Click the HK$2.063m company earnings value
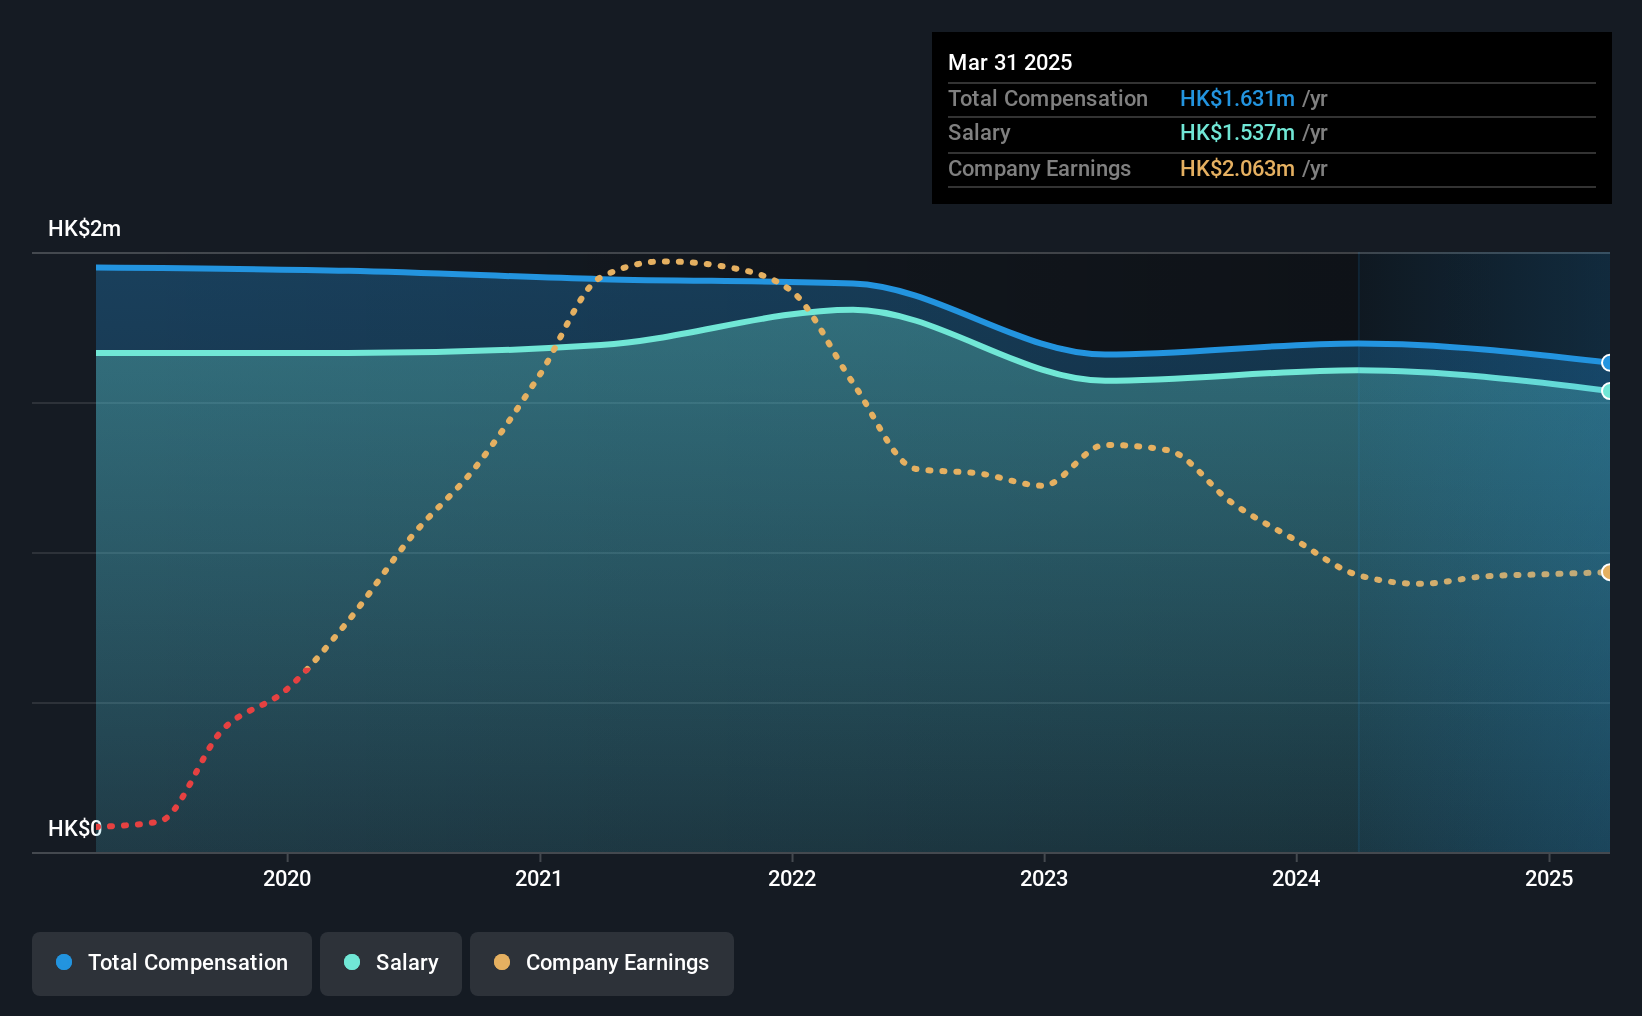Image resolution: width=1642 pixels, height=1016 pixels. [1237, 168]
